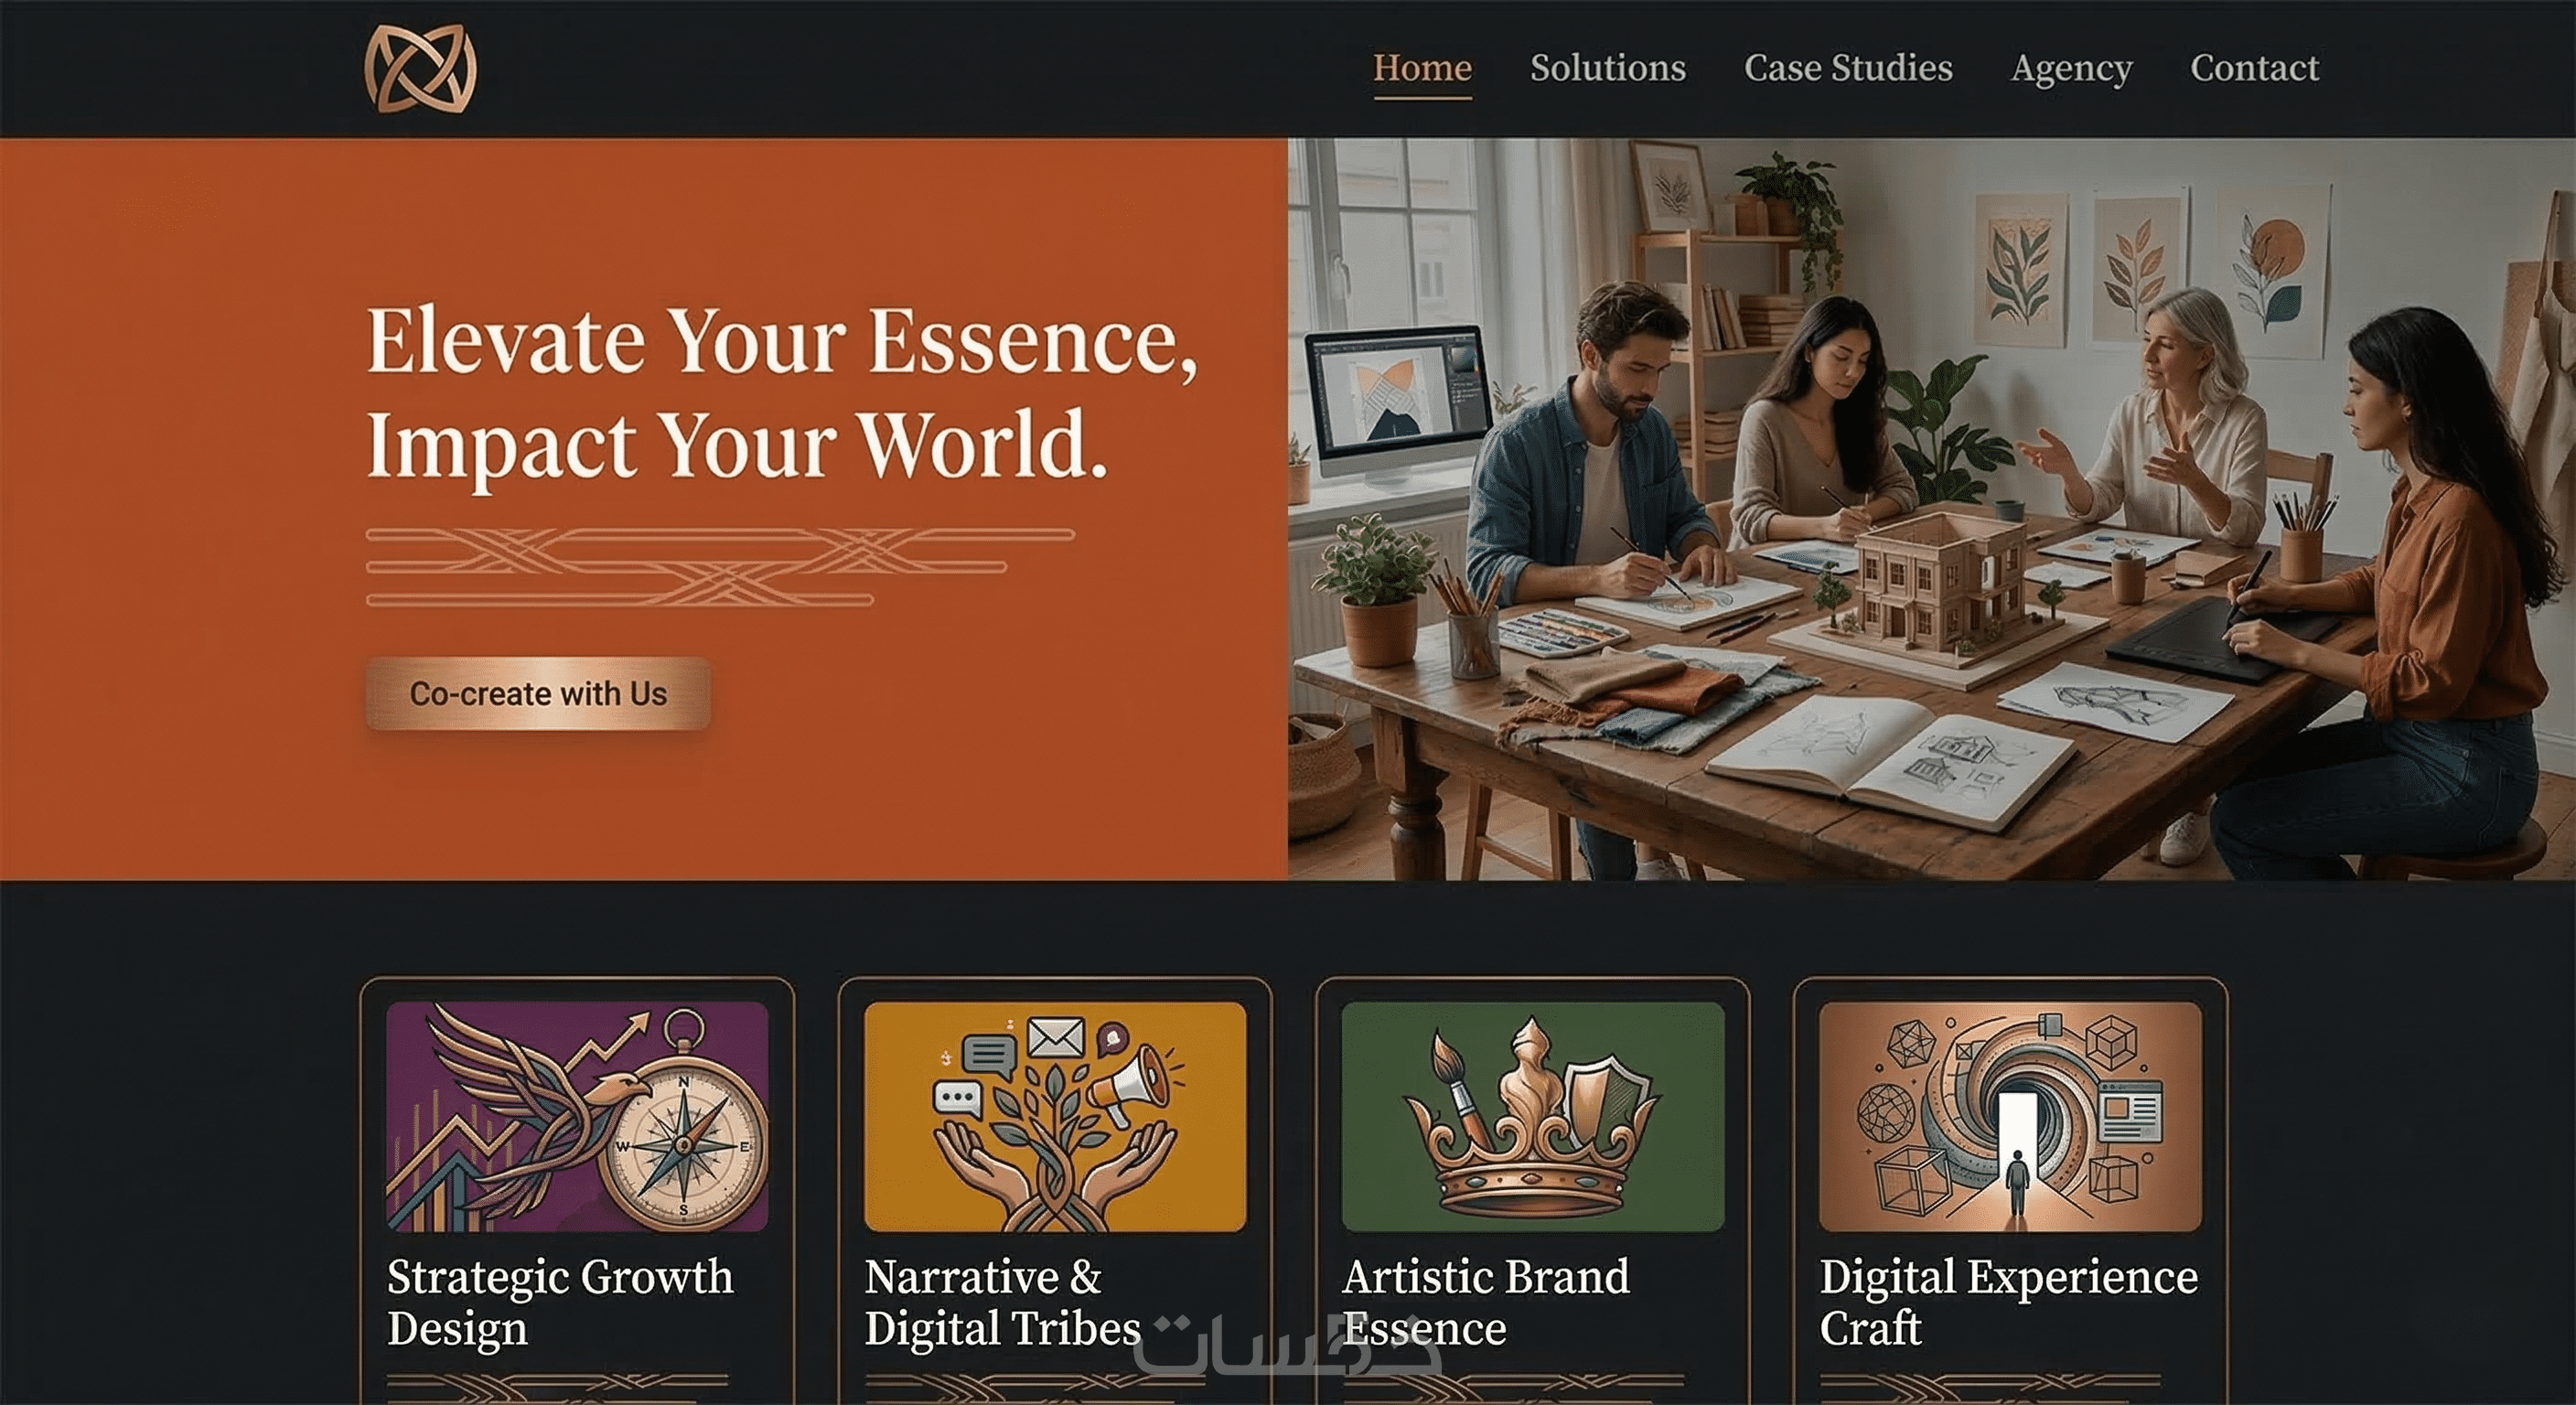Open the Home menu item
Image resolution: width=2576 pixels, height=1405 pixels.
pos(1422,68)
